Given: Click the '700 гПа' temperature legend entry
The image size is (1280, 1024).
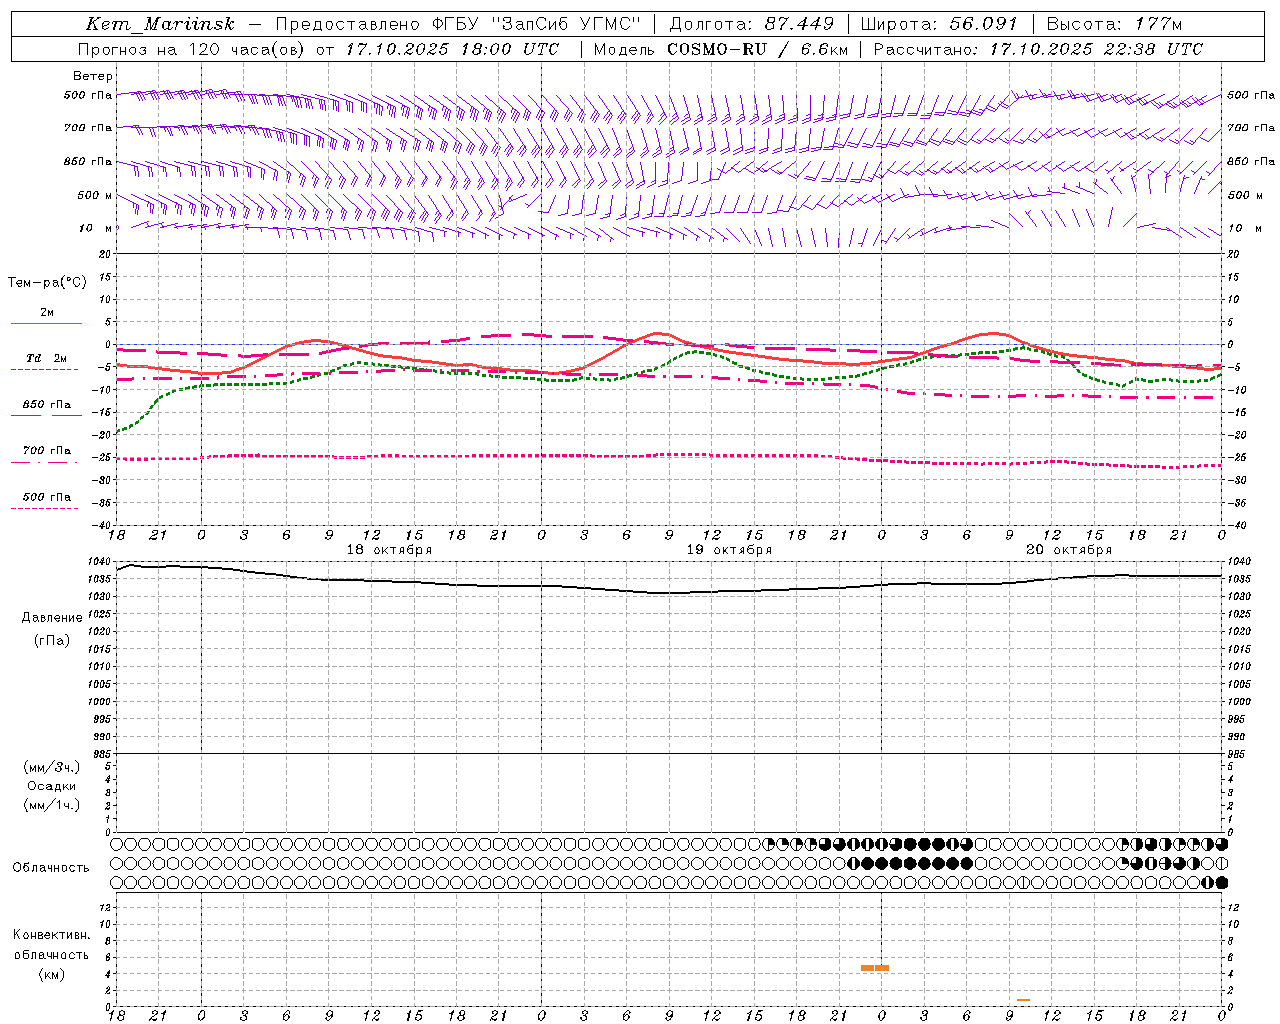Looking at the screenshot, I should click(47, 450).
